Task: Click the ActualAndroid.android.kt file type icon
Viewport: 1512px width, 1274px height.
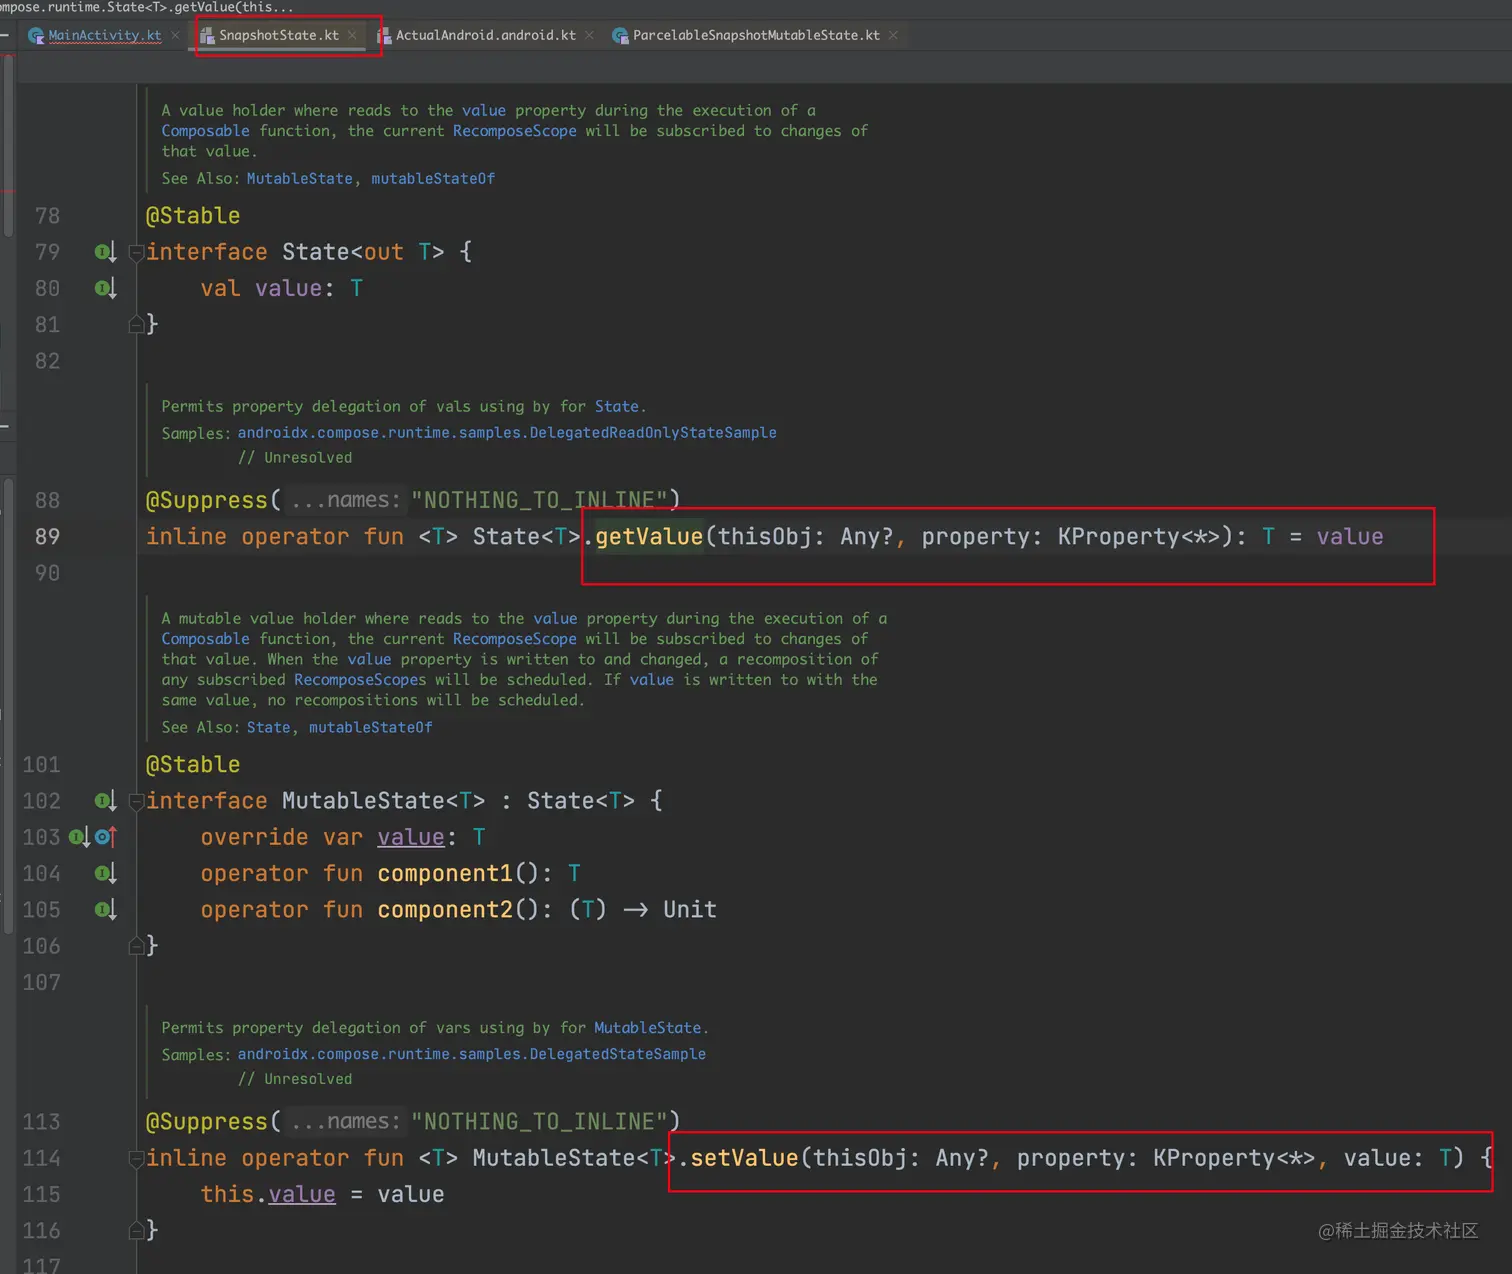Action: point(384,36)
